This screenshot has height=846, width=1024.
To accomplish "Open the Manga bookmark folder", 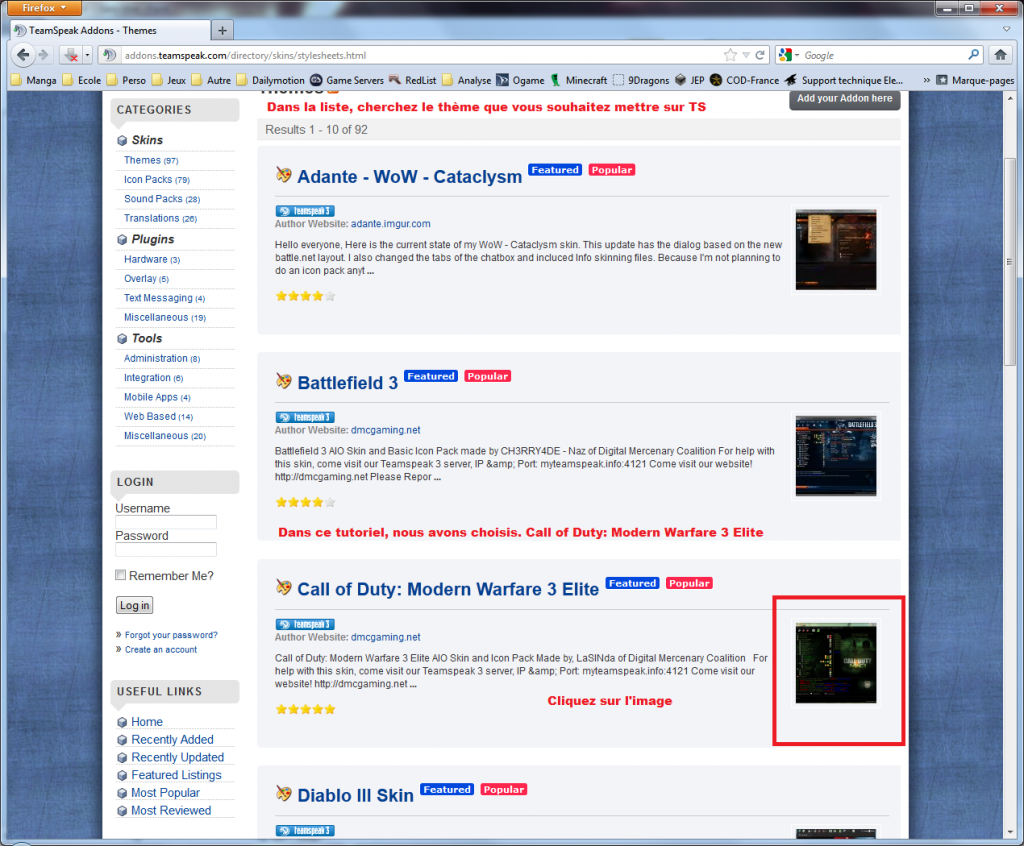I will (34, 80).
